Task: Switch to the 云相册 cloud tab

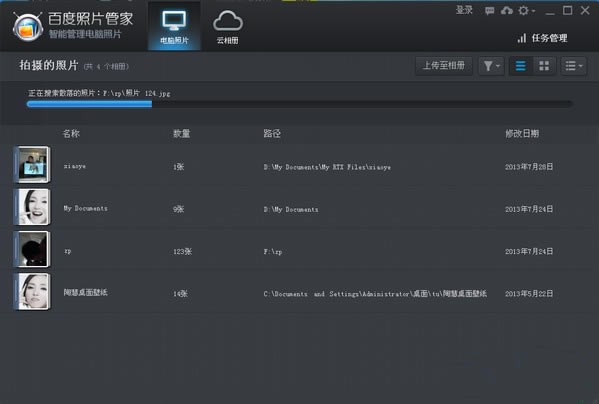Action: (228, 26)
